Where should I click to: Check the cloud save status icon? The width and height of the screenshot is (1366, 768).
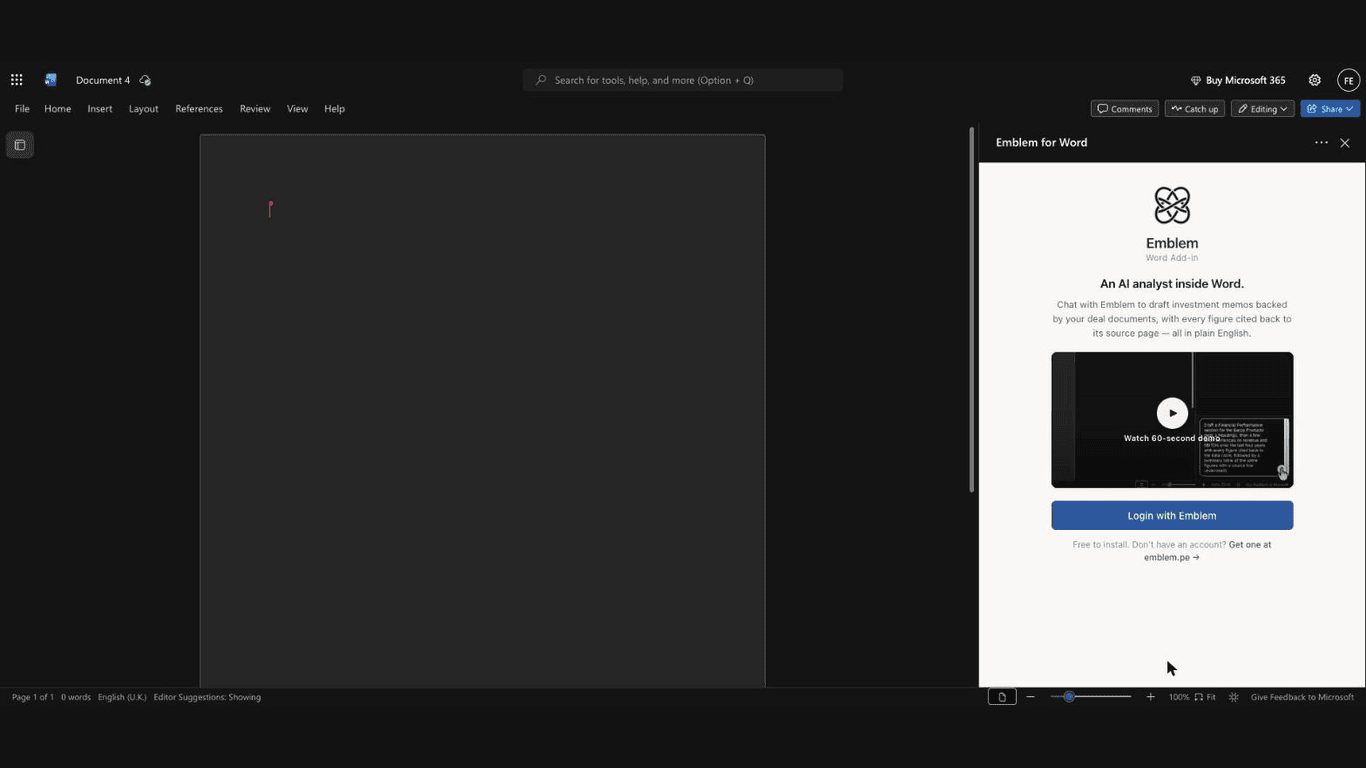(145, 80)
